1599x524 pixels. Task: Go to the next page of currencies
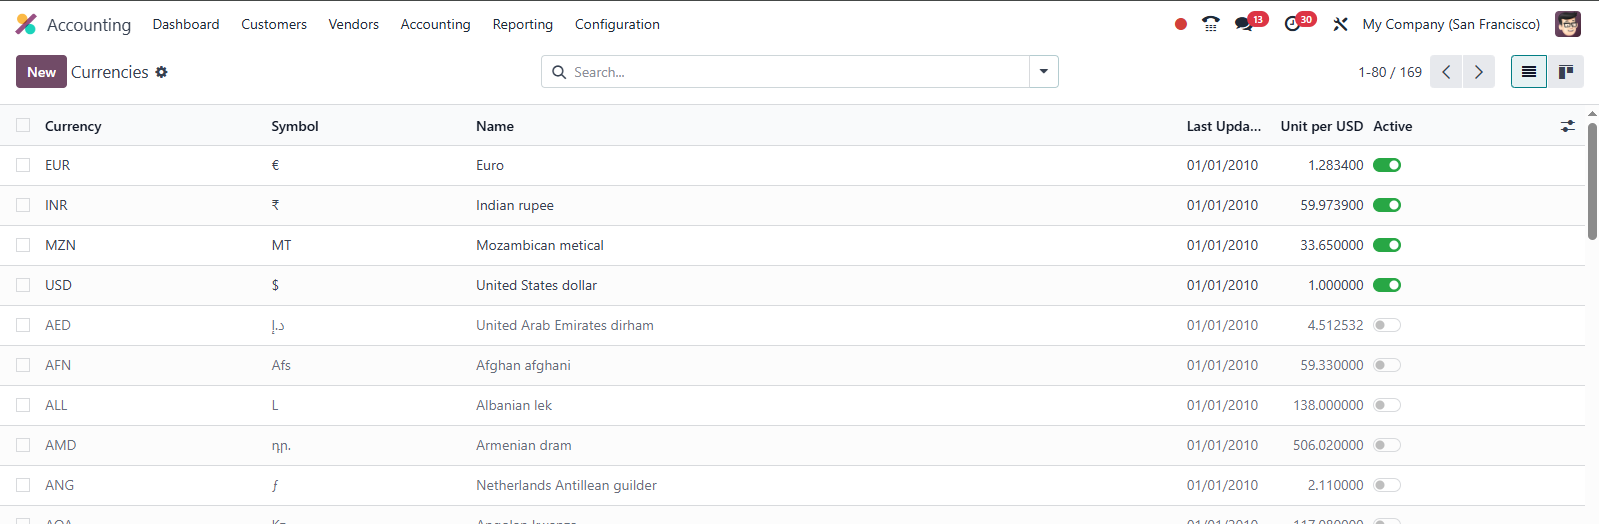1478,72
